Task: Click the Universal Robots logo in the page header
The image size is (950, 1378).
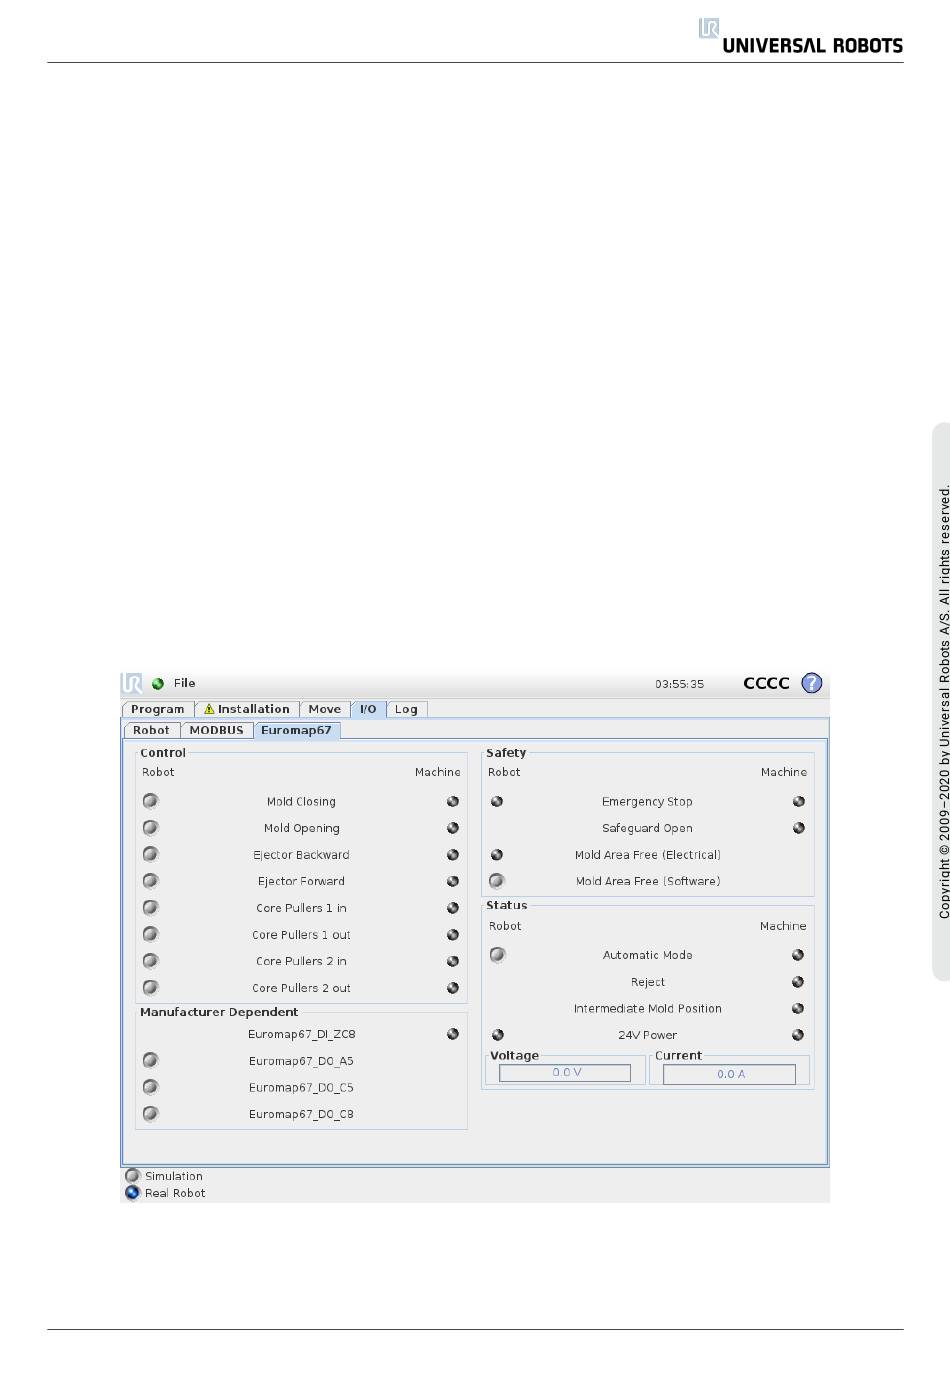Action: tap(801, 36)
